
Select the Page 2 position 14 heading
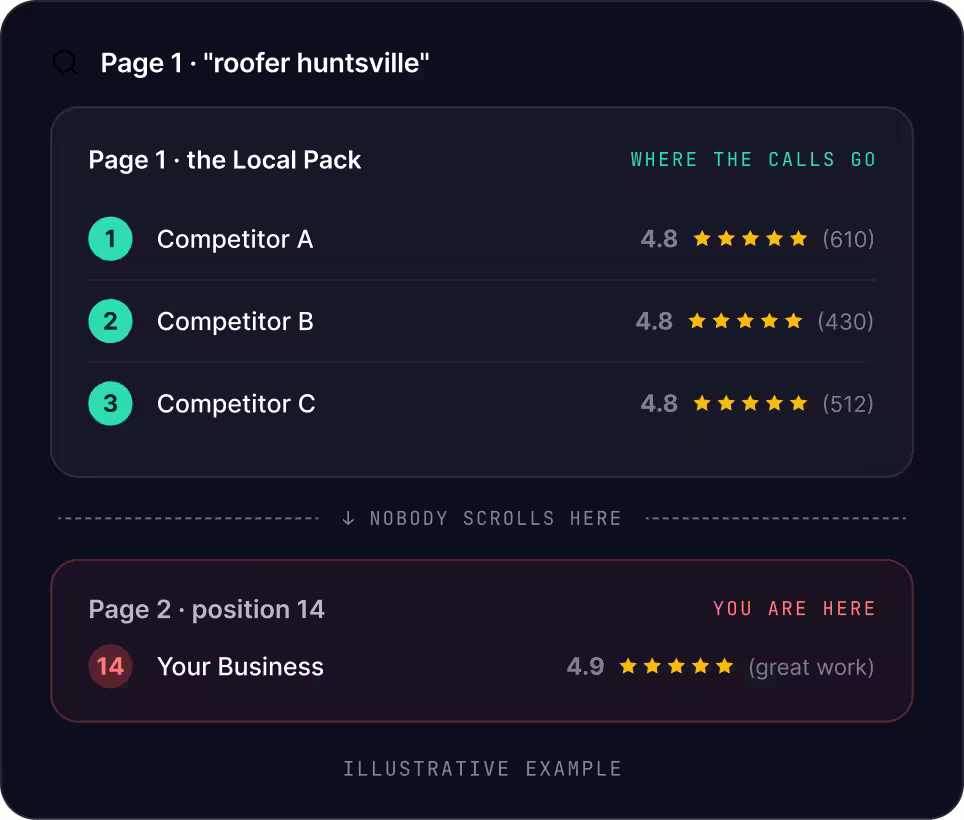point(207,609)
